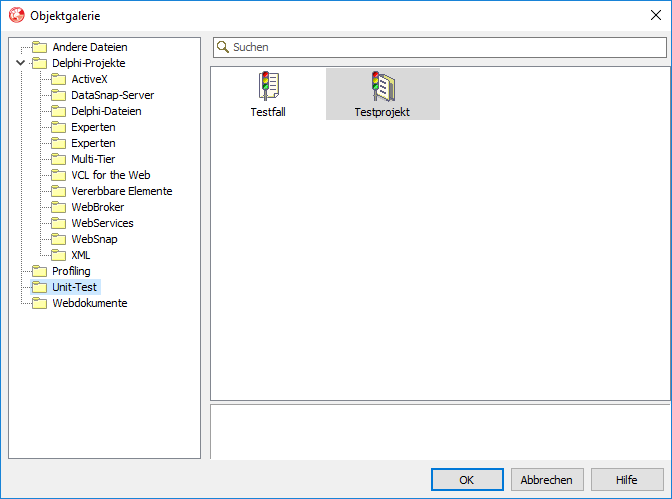The height and width of the screenshot is (499, 672).
Task: Open Hilfe via the help button
Action: point(627,480)
